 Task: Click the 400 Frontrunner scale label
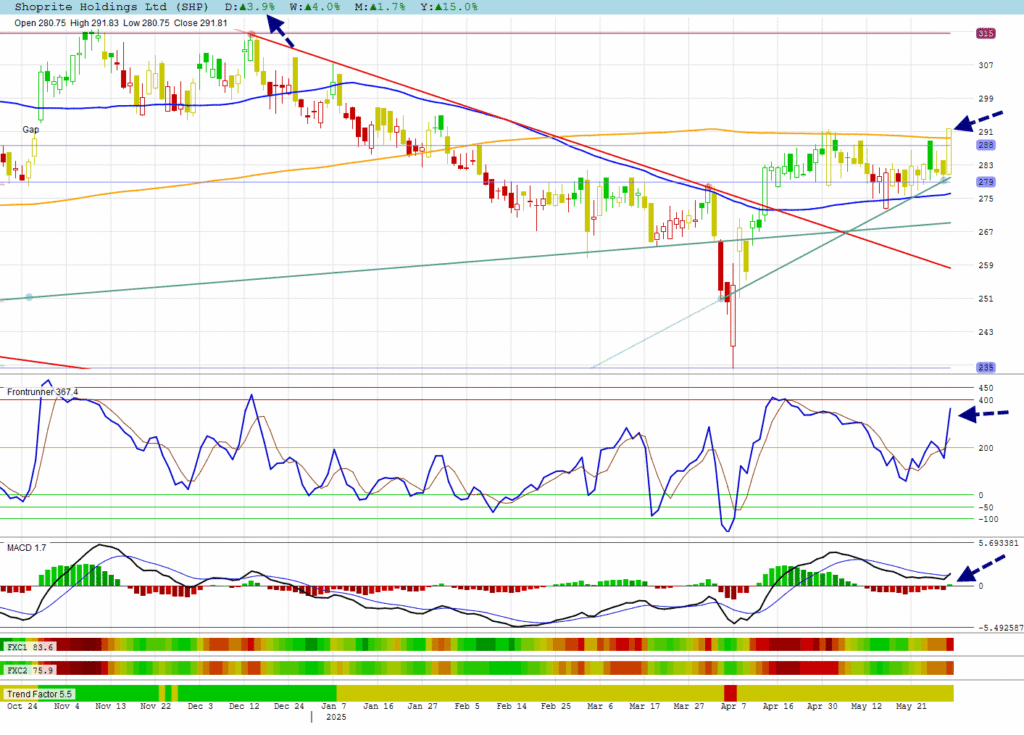pos(985,400)
